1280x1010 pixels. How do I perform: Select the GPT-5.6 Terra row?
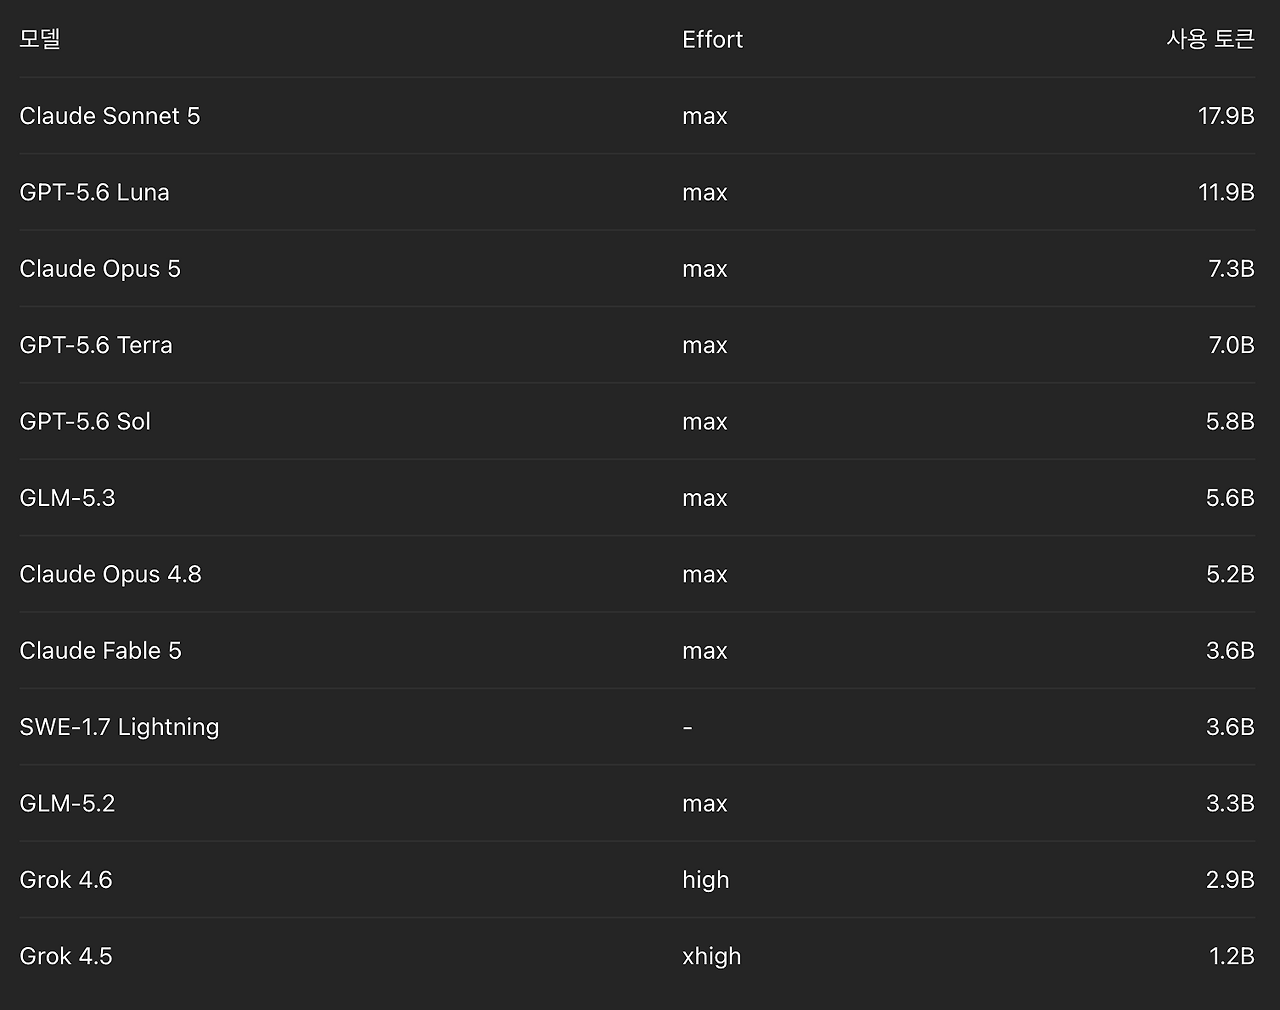pyautogui.click(x=637, y=345)
